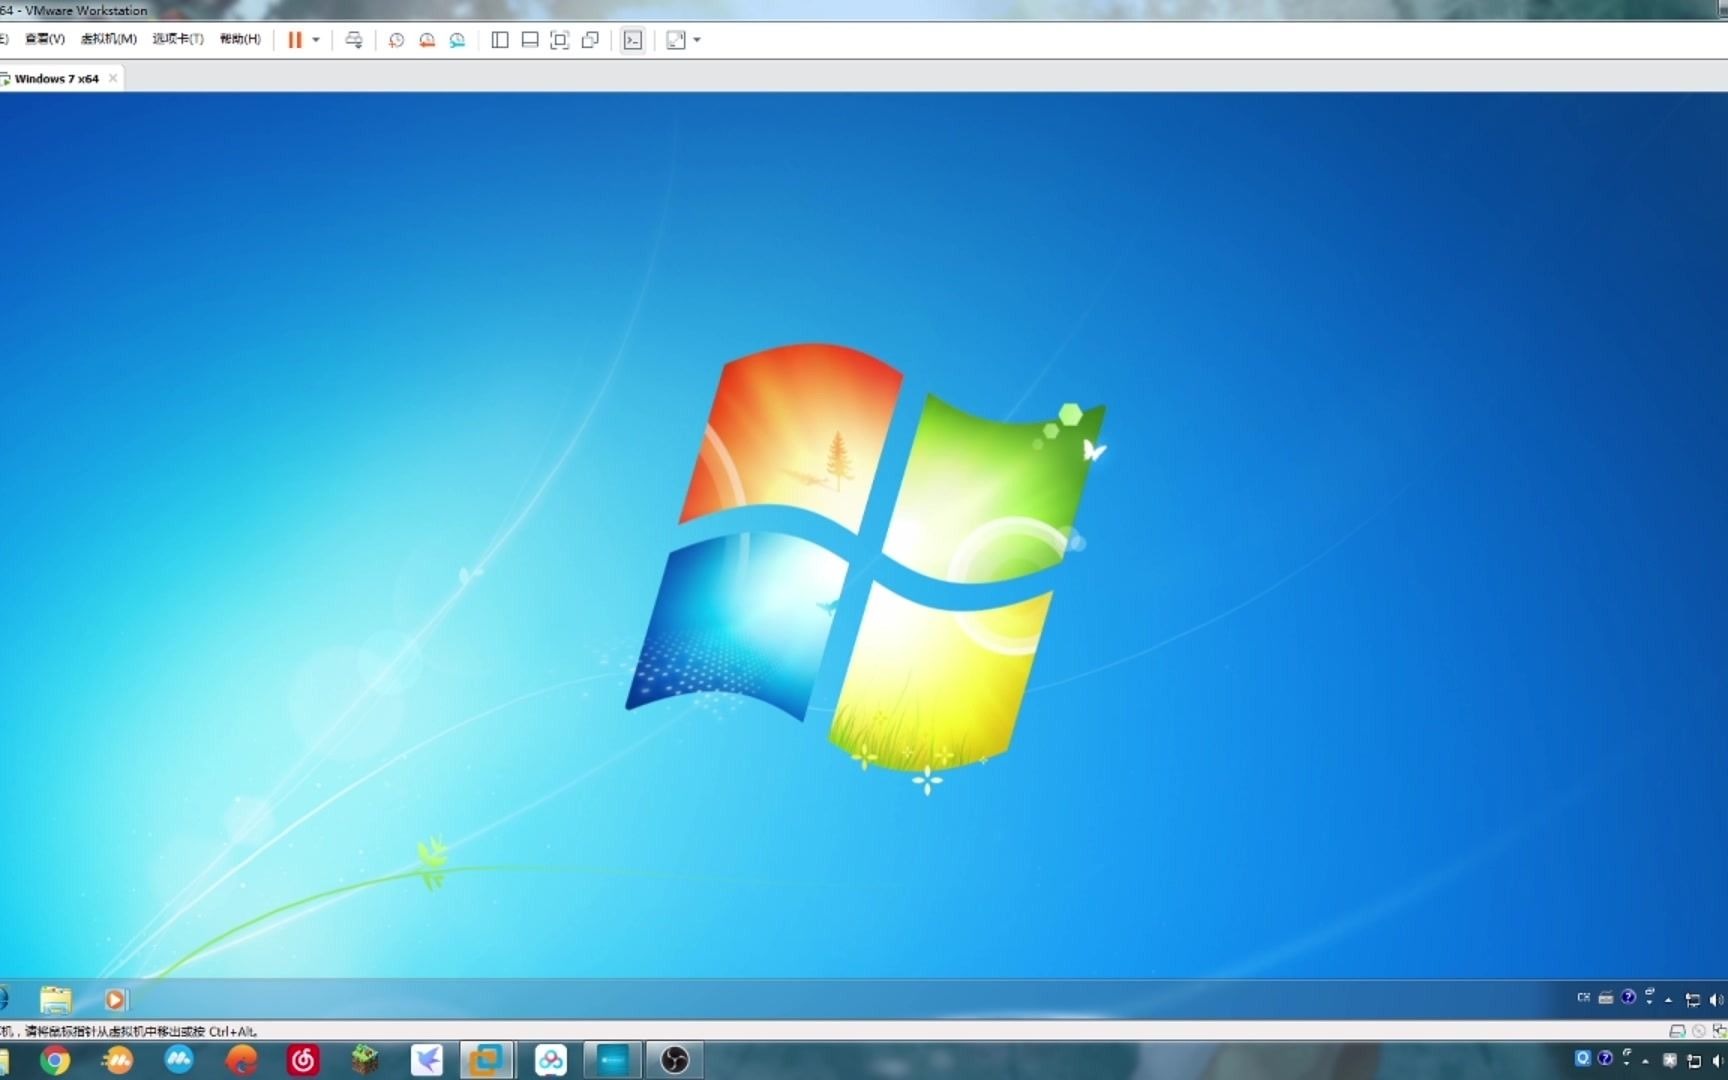This screenshot has width=1728, height=1080.
Task: Switch to VMware Workstation in host taskbar
Action: (x=488, y=1060)
